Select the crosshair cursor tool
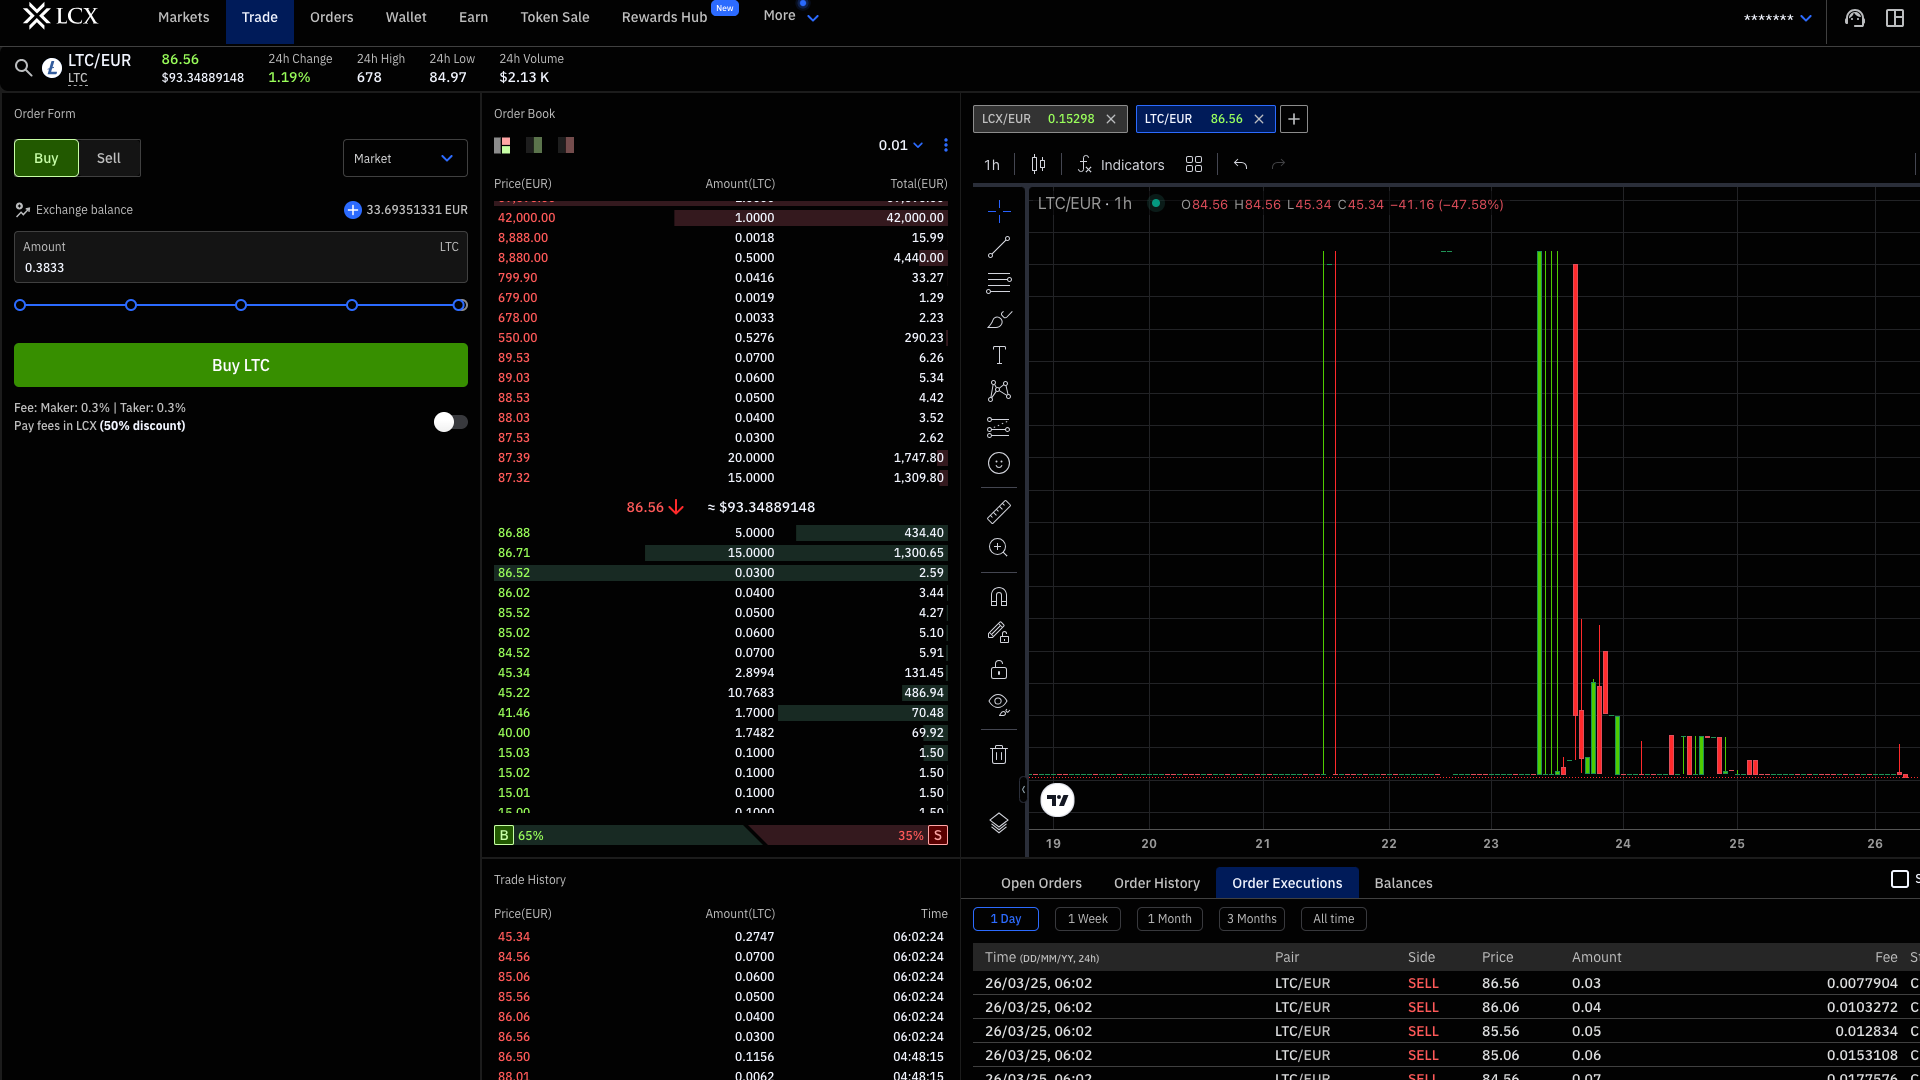 [999, 211]
